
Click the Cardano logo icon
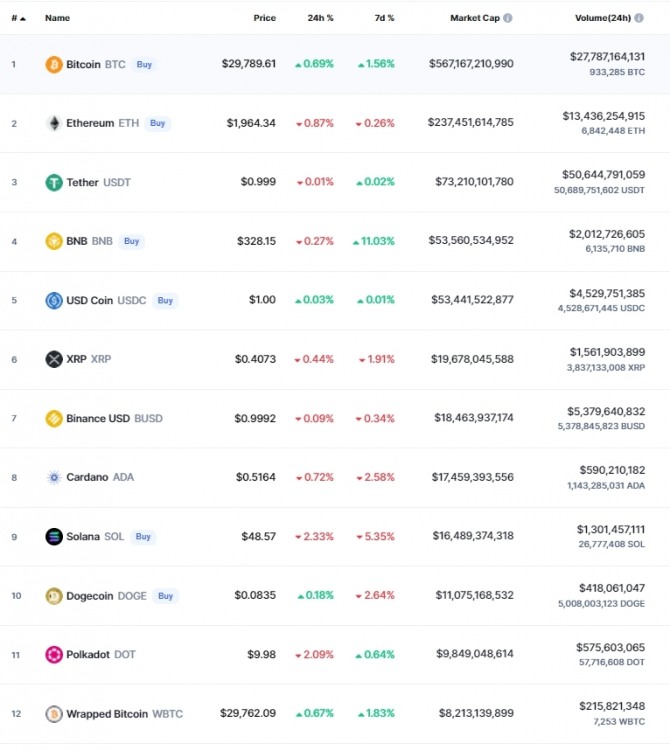[54, 477]
